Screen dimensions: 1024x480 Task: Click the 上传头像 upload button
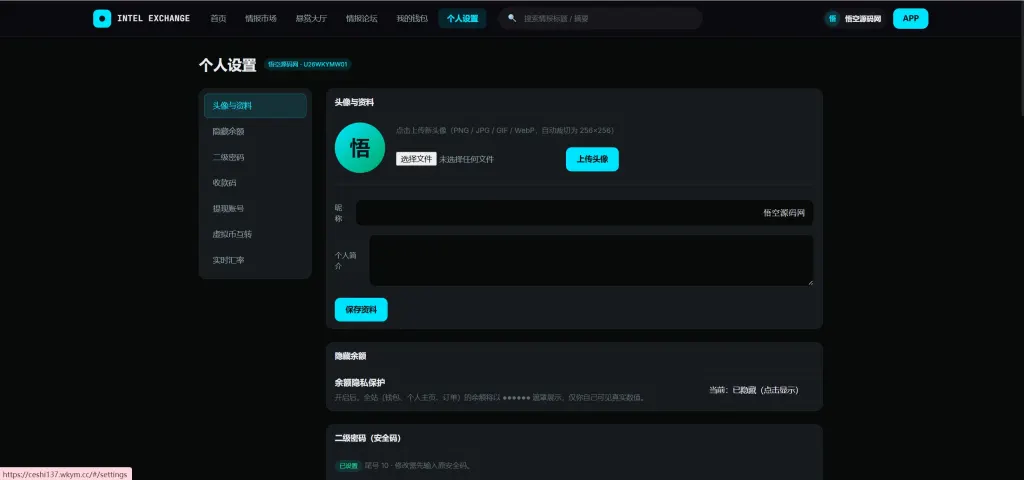click(x=592, y=159)
